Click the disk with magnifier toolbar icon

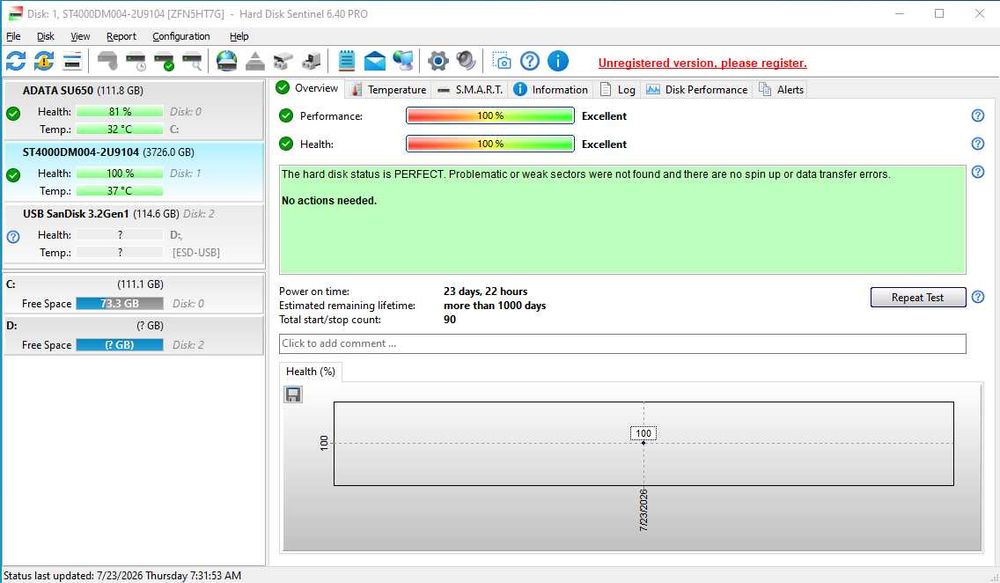click(192, 61)
